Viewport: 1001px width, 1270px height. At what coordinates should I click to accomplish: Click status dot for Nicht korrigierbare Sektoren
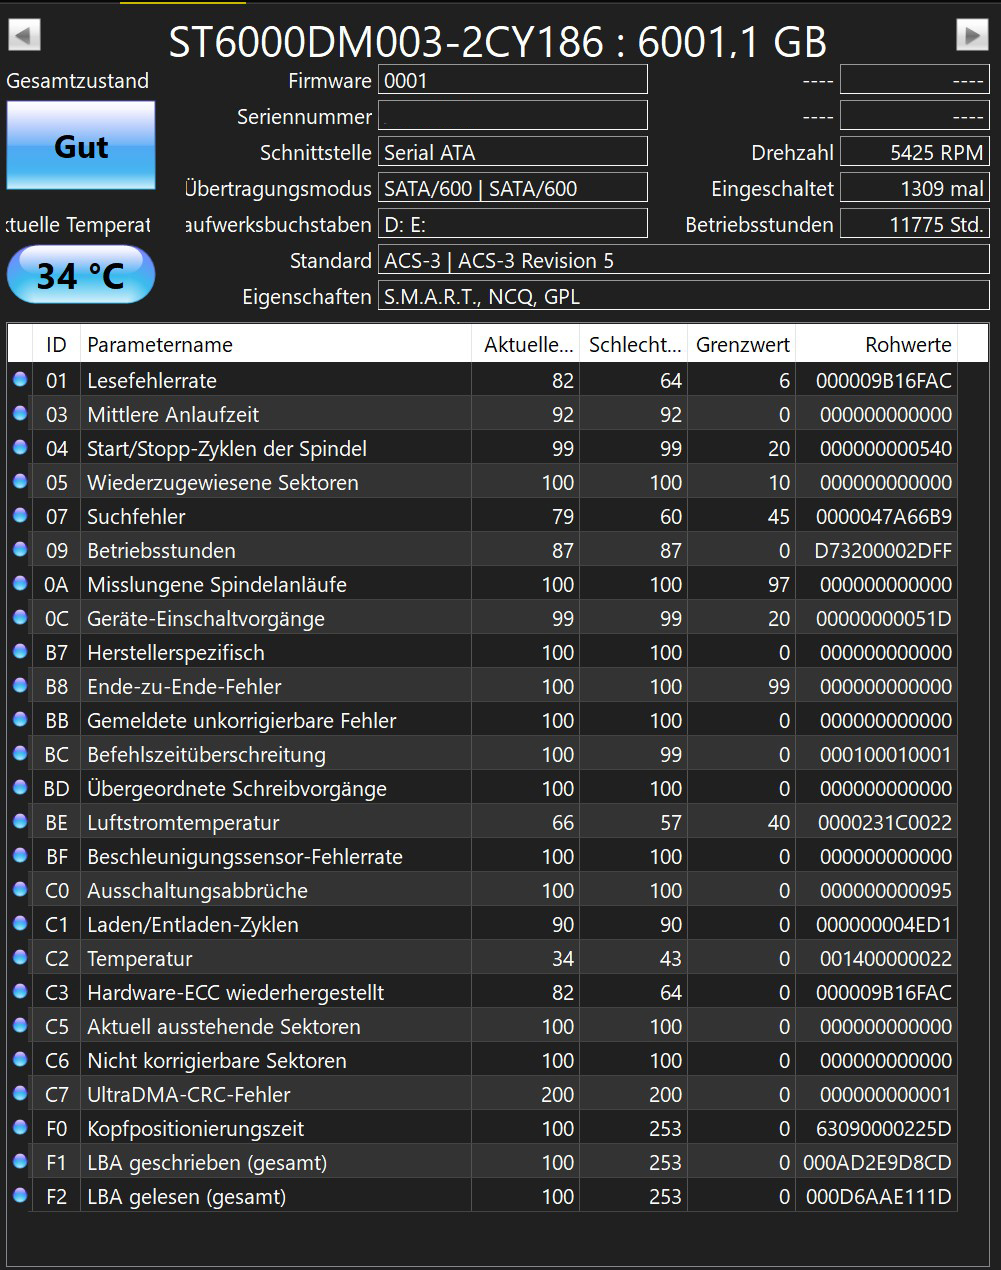click(19, 1059)
